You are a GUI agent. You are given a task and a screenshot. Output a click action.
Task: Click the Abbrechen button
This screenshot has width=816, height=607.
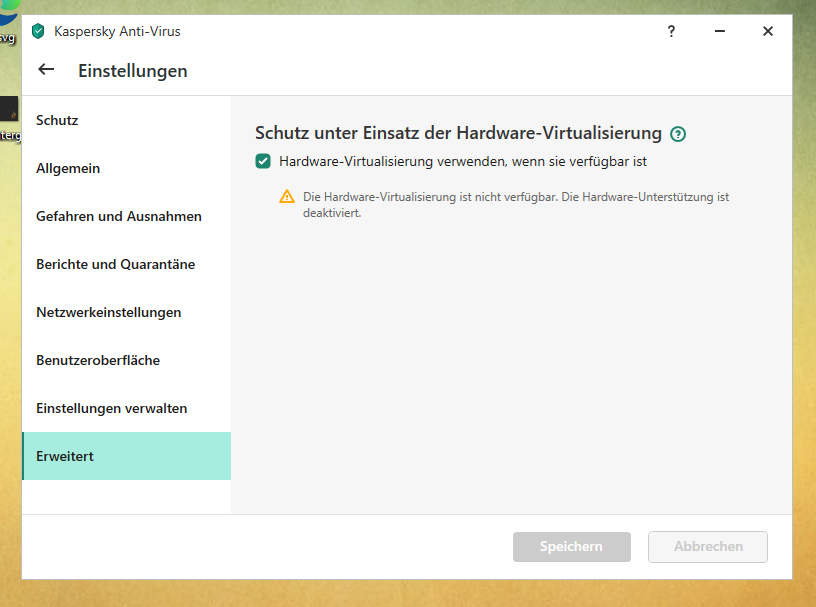click(x=708, y=547)
